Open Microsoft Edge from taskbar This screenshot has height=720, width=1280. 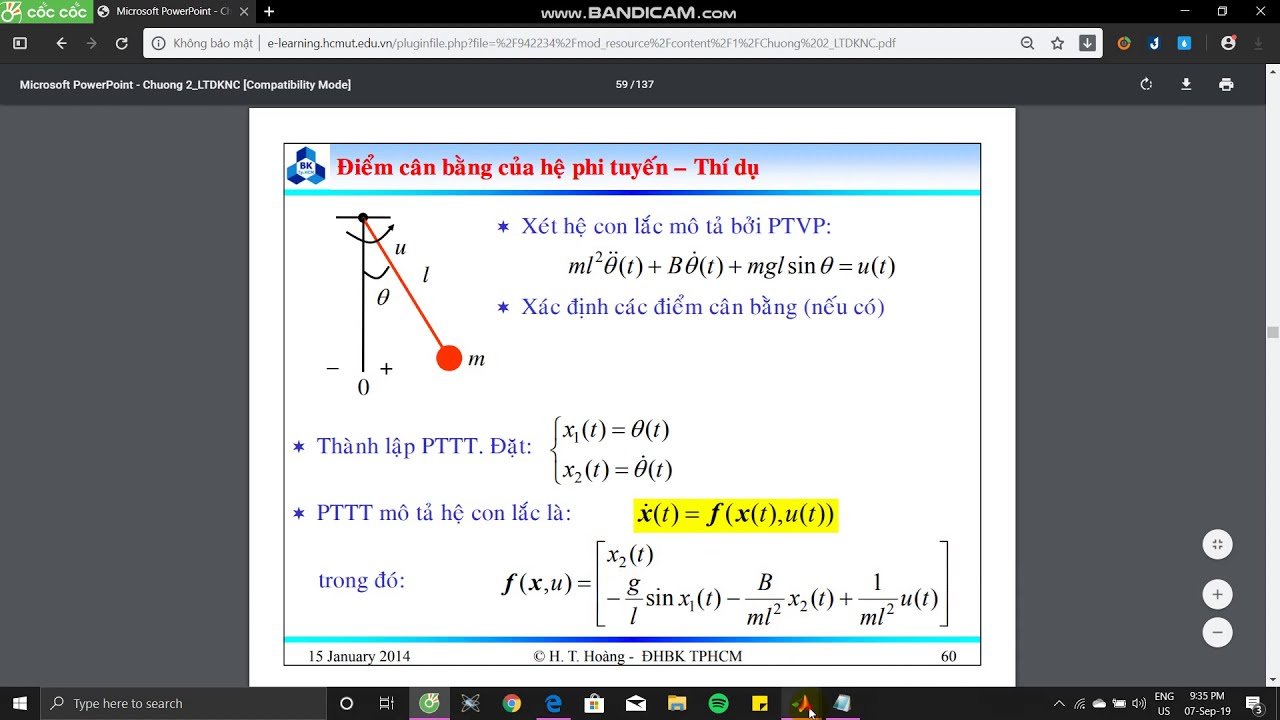[553, 703]
